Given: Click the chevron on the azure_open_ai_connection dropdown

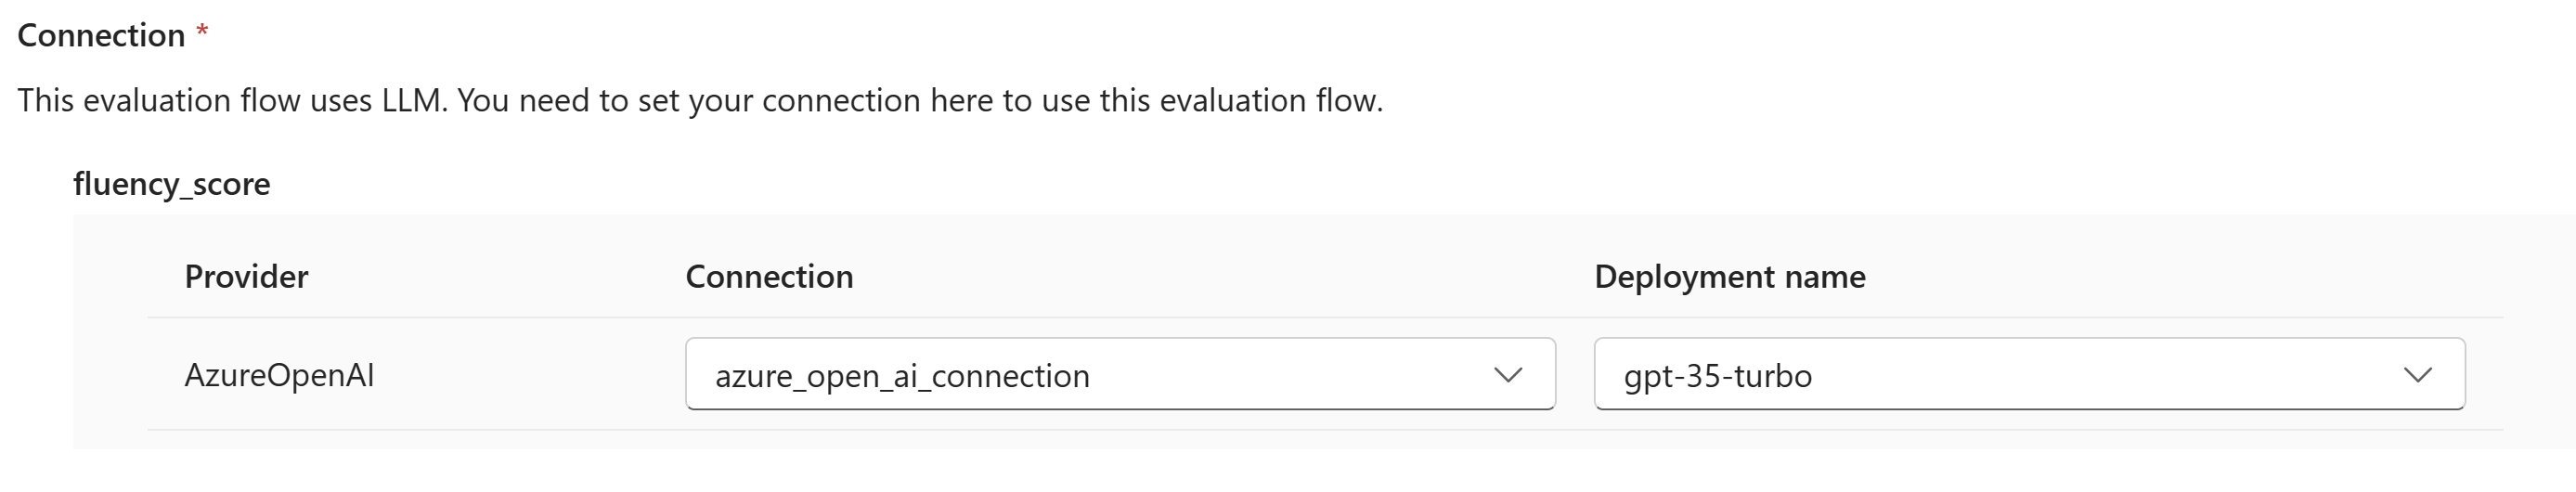Looking at the screenshot, I should 1507,375.
